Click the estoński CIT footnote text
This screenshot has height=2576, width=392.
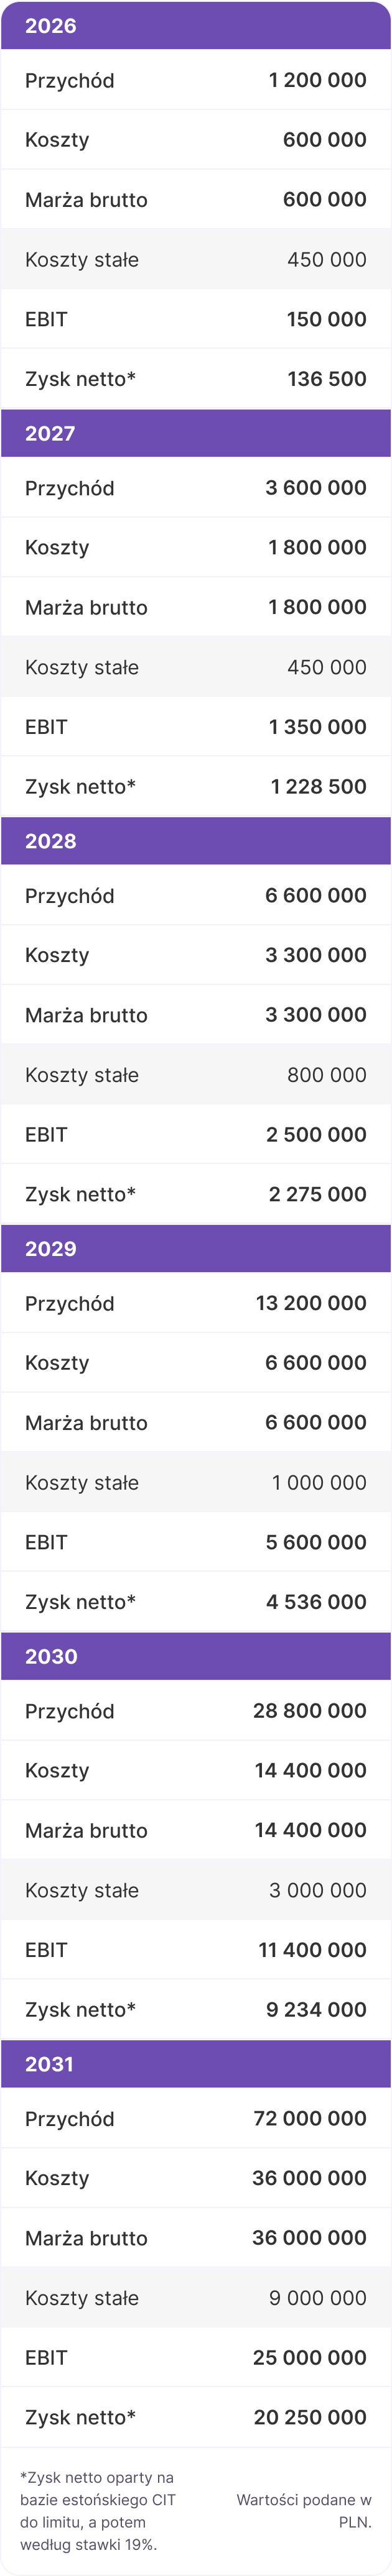[98, 2511]
